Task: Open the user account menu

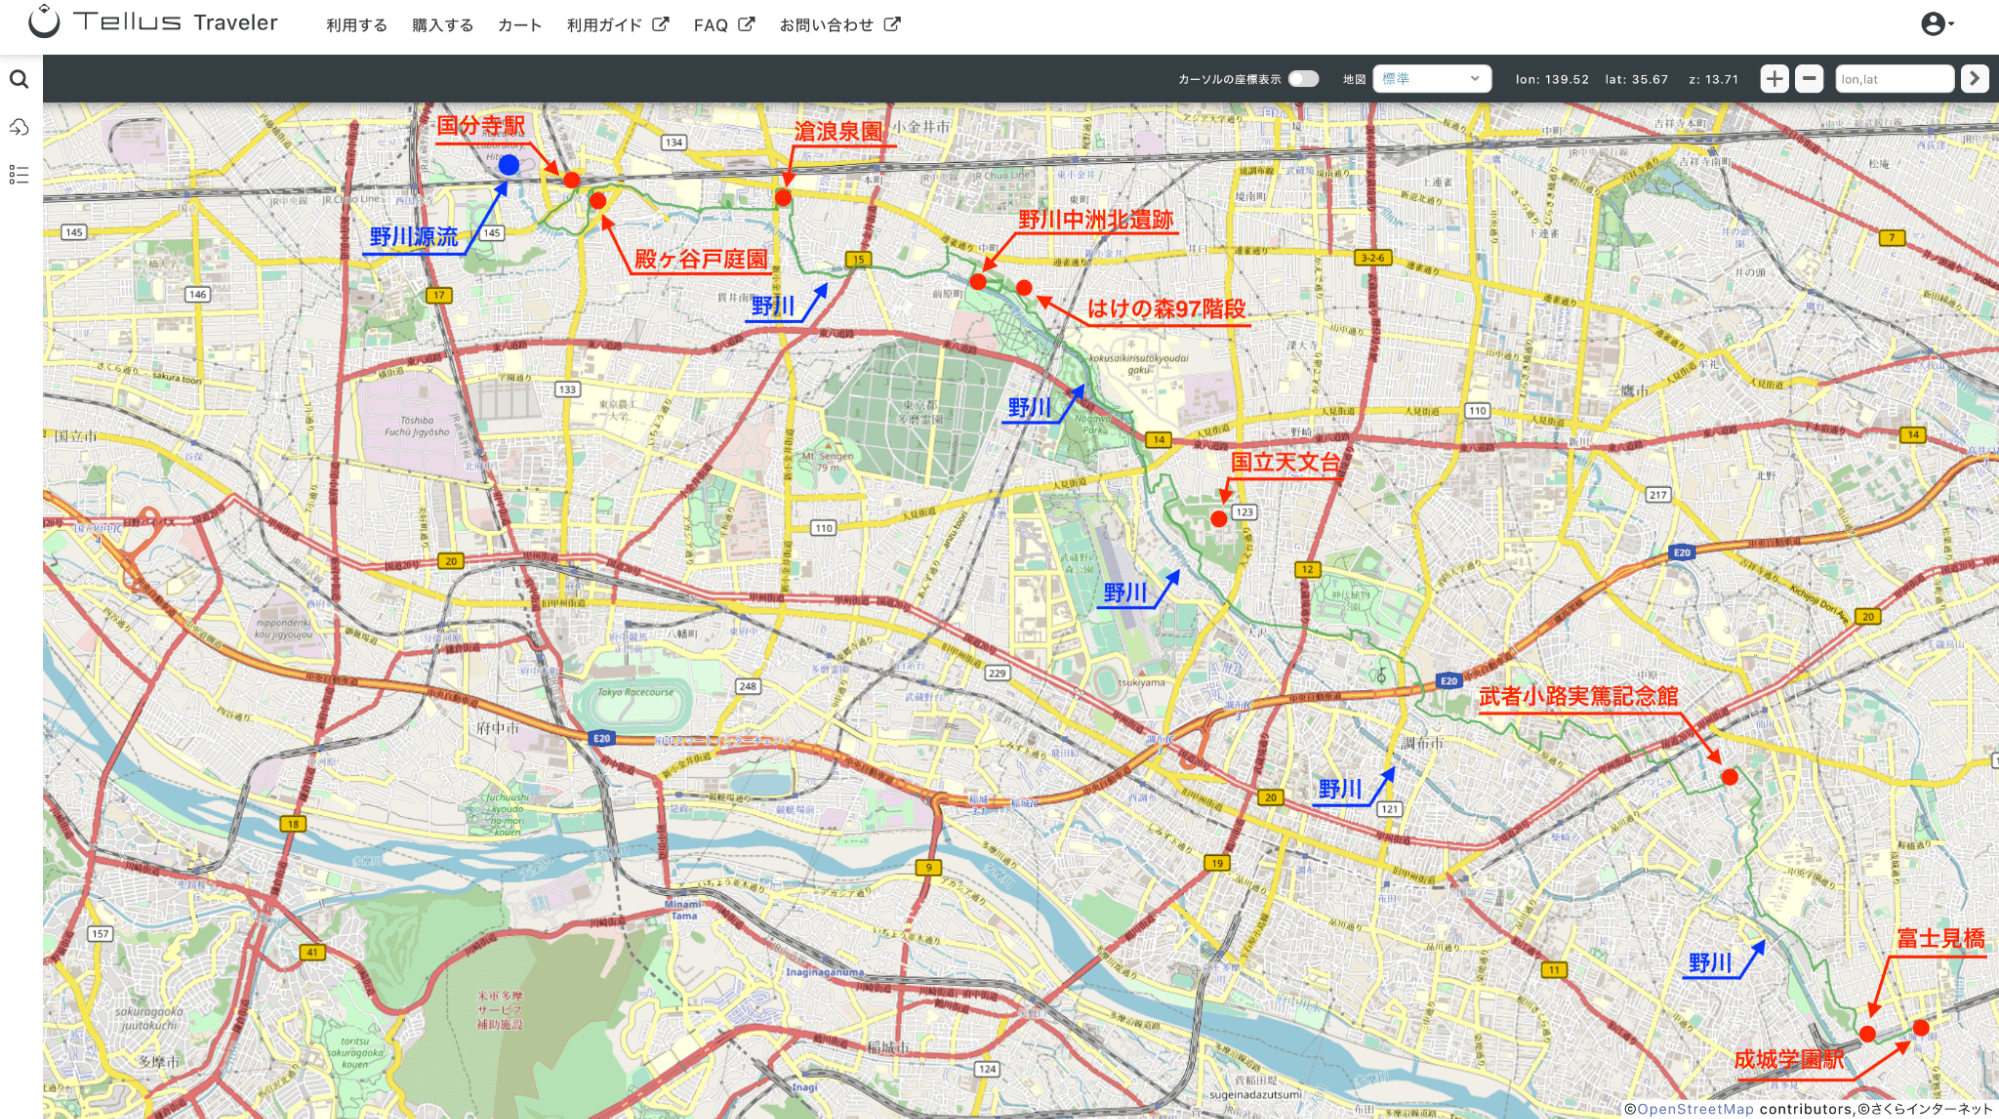Action: click(x=1937, y=24)
